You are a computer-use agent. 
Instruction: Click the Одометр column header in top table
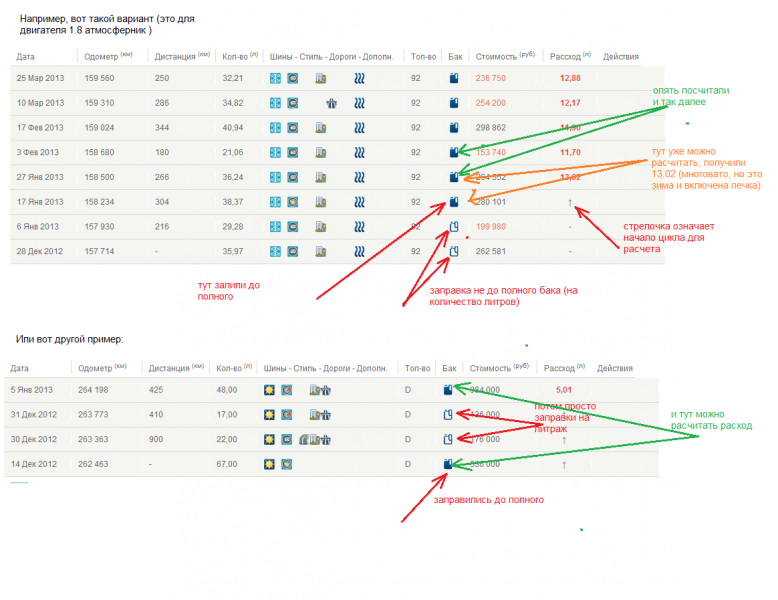[98, 57]
